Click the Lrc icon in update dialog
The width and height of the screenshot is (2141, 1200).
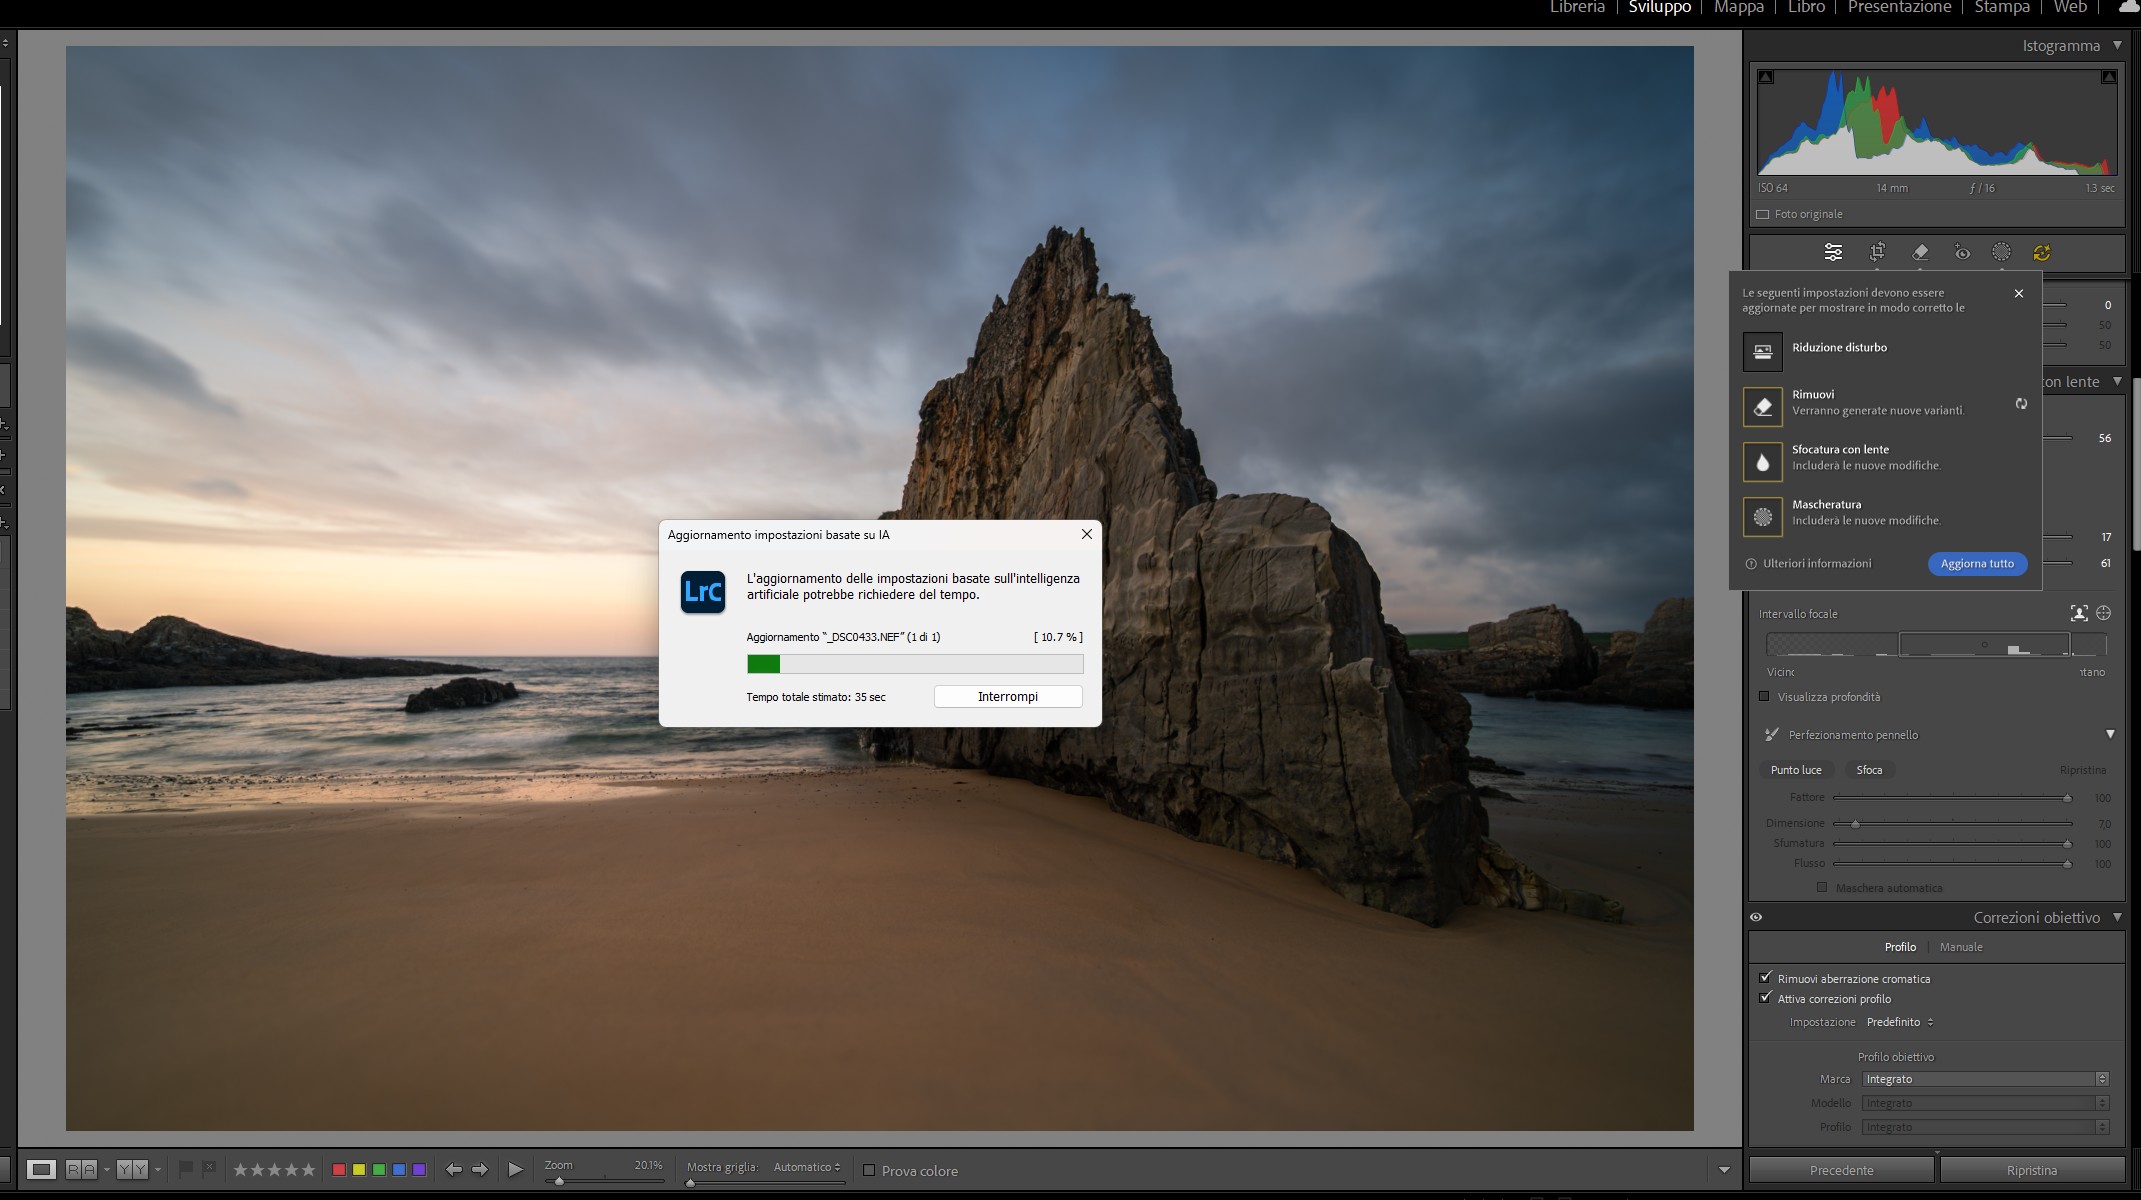[702, 592]
